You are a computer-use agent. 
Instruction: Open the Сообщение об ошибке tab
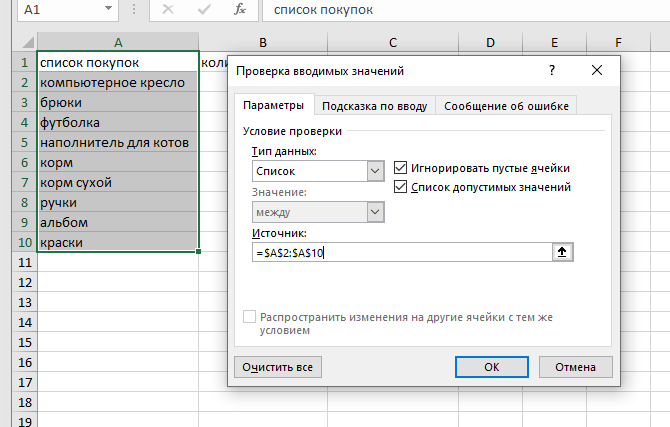[x=507, y=106]
